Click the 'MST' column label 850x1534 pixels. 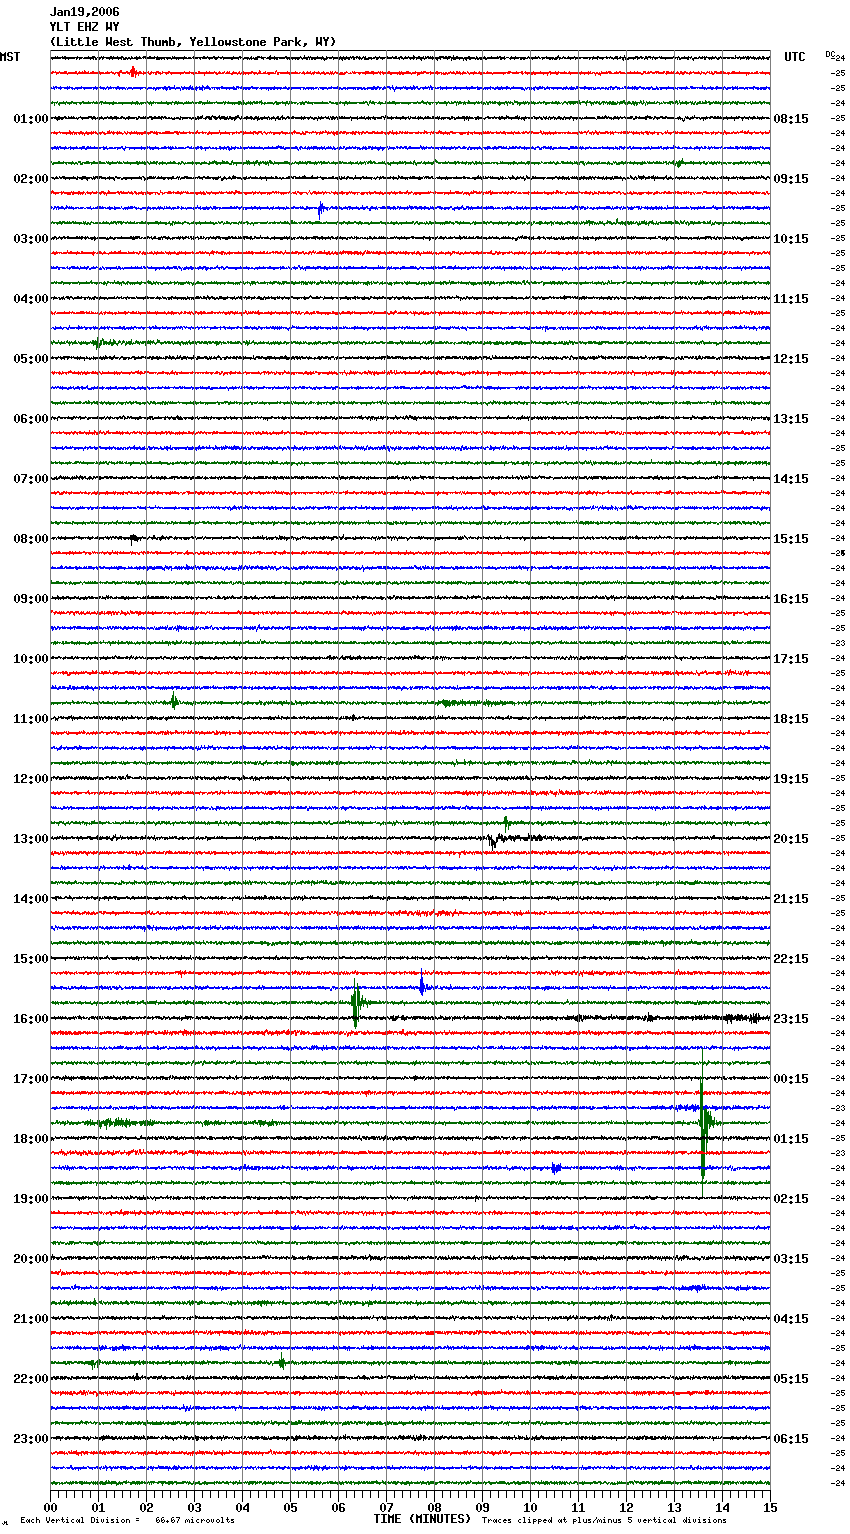(10, 57)
